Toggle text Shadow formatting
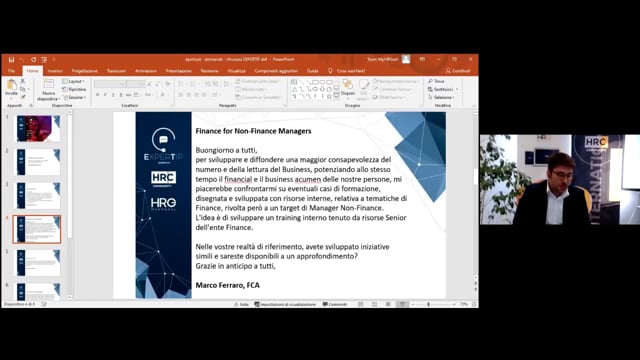This screenshot has width=640, height=360. 121,95
